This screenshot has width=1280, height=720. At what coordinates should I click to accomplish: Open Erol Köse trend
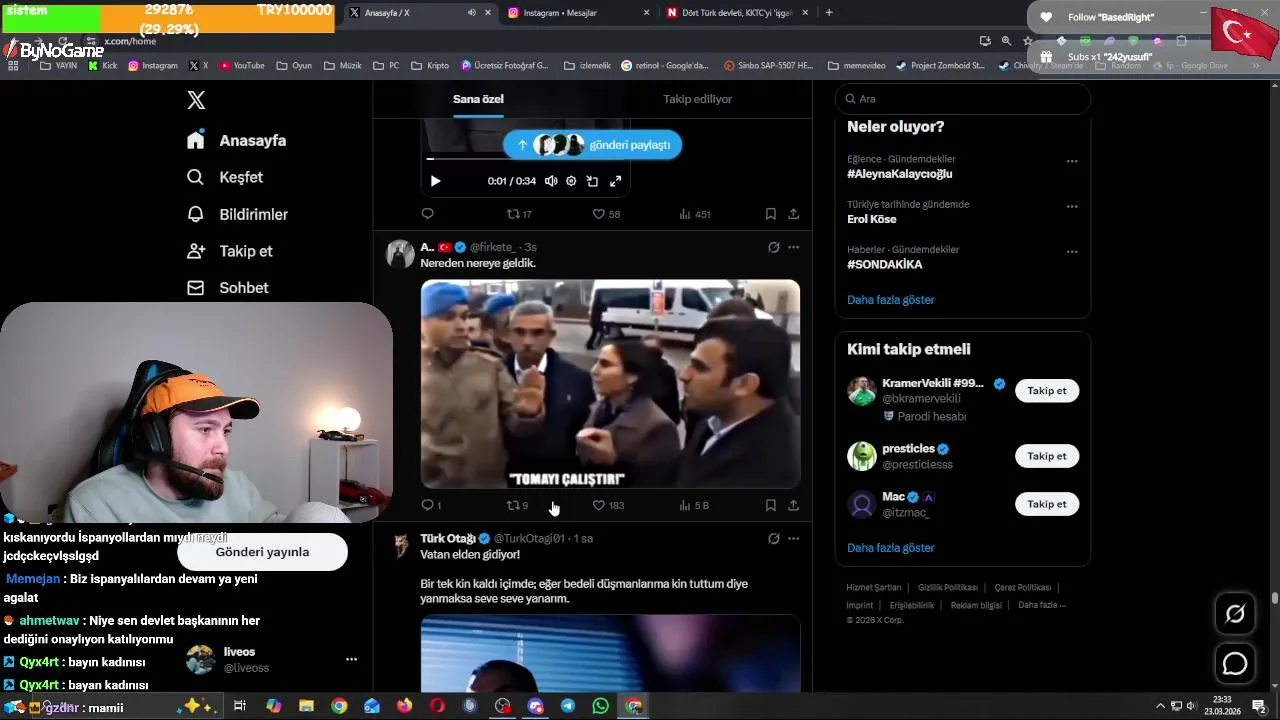coord(871,219)
